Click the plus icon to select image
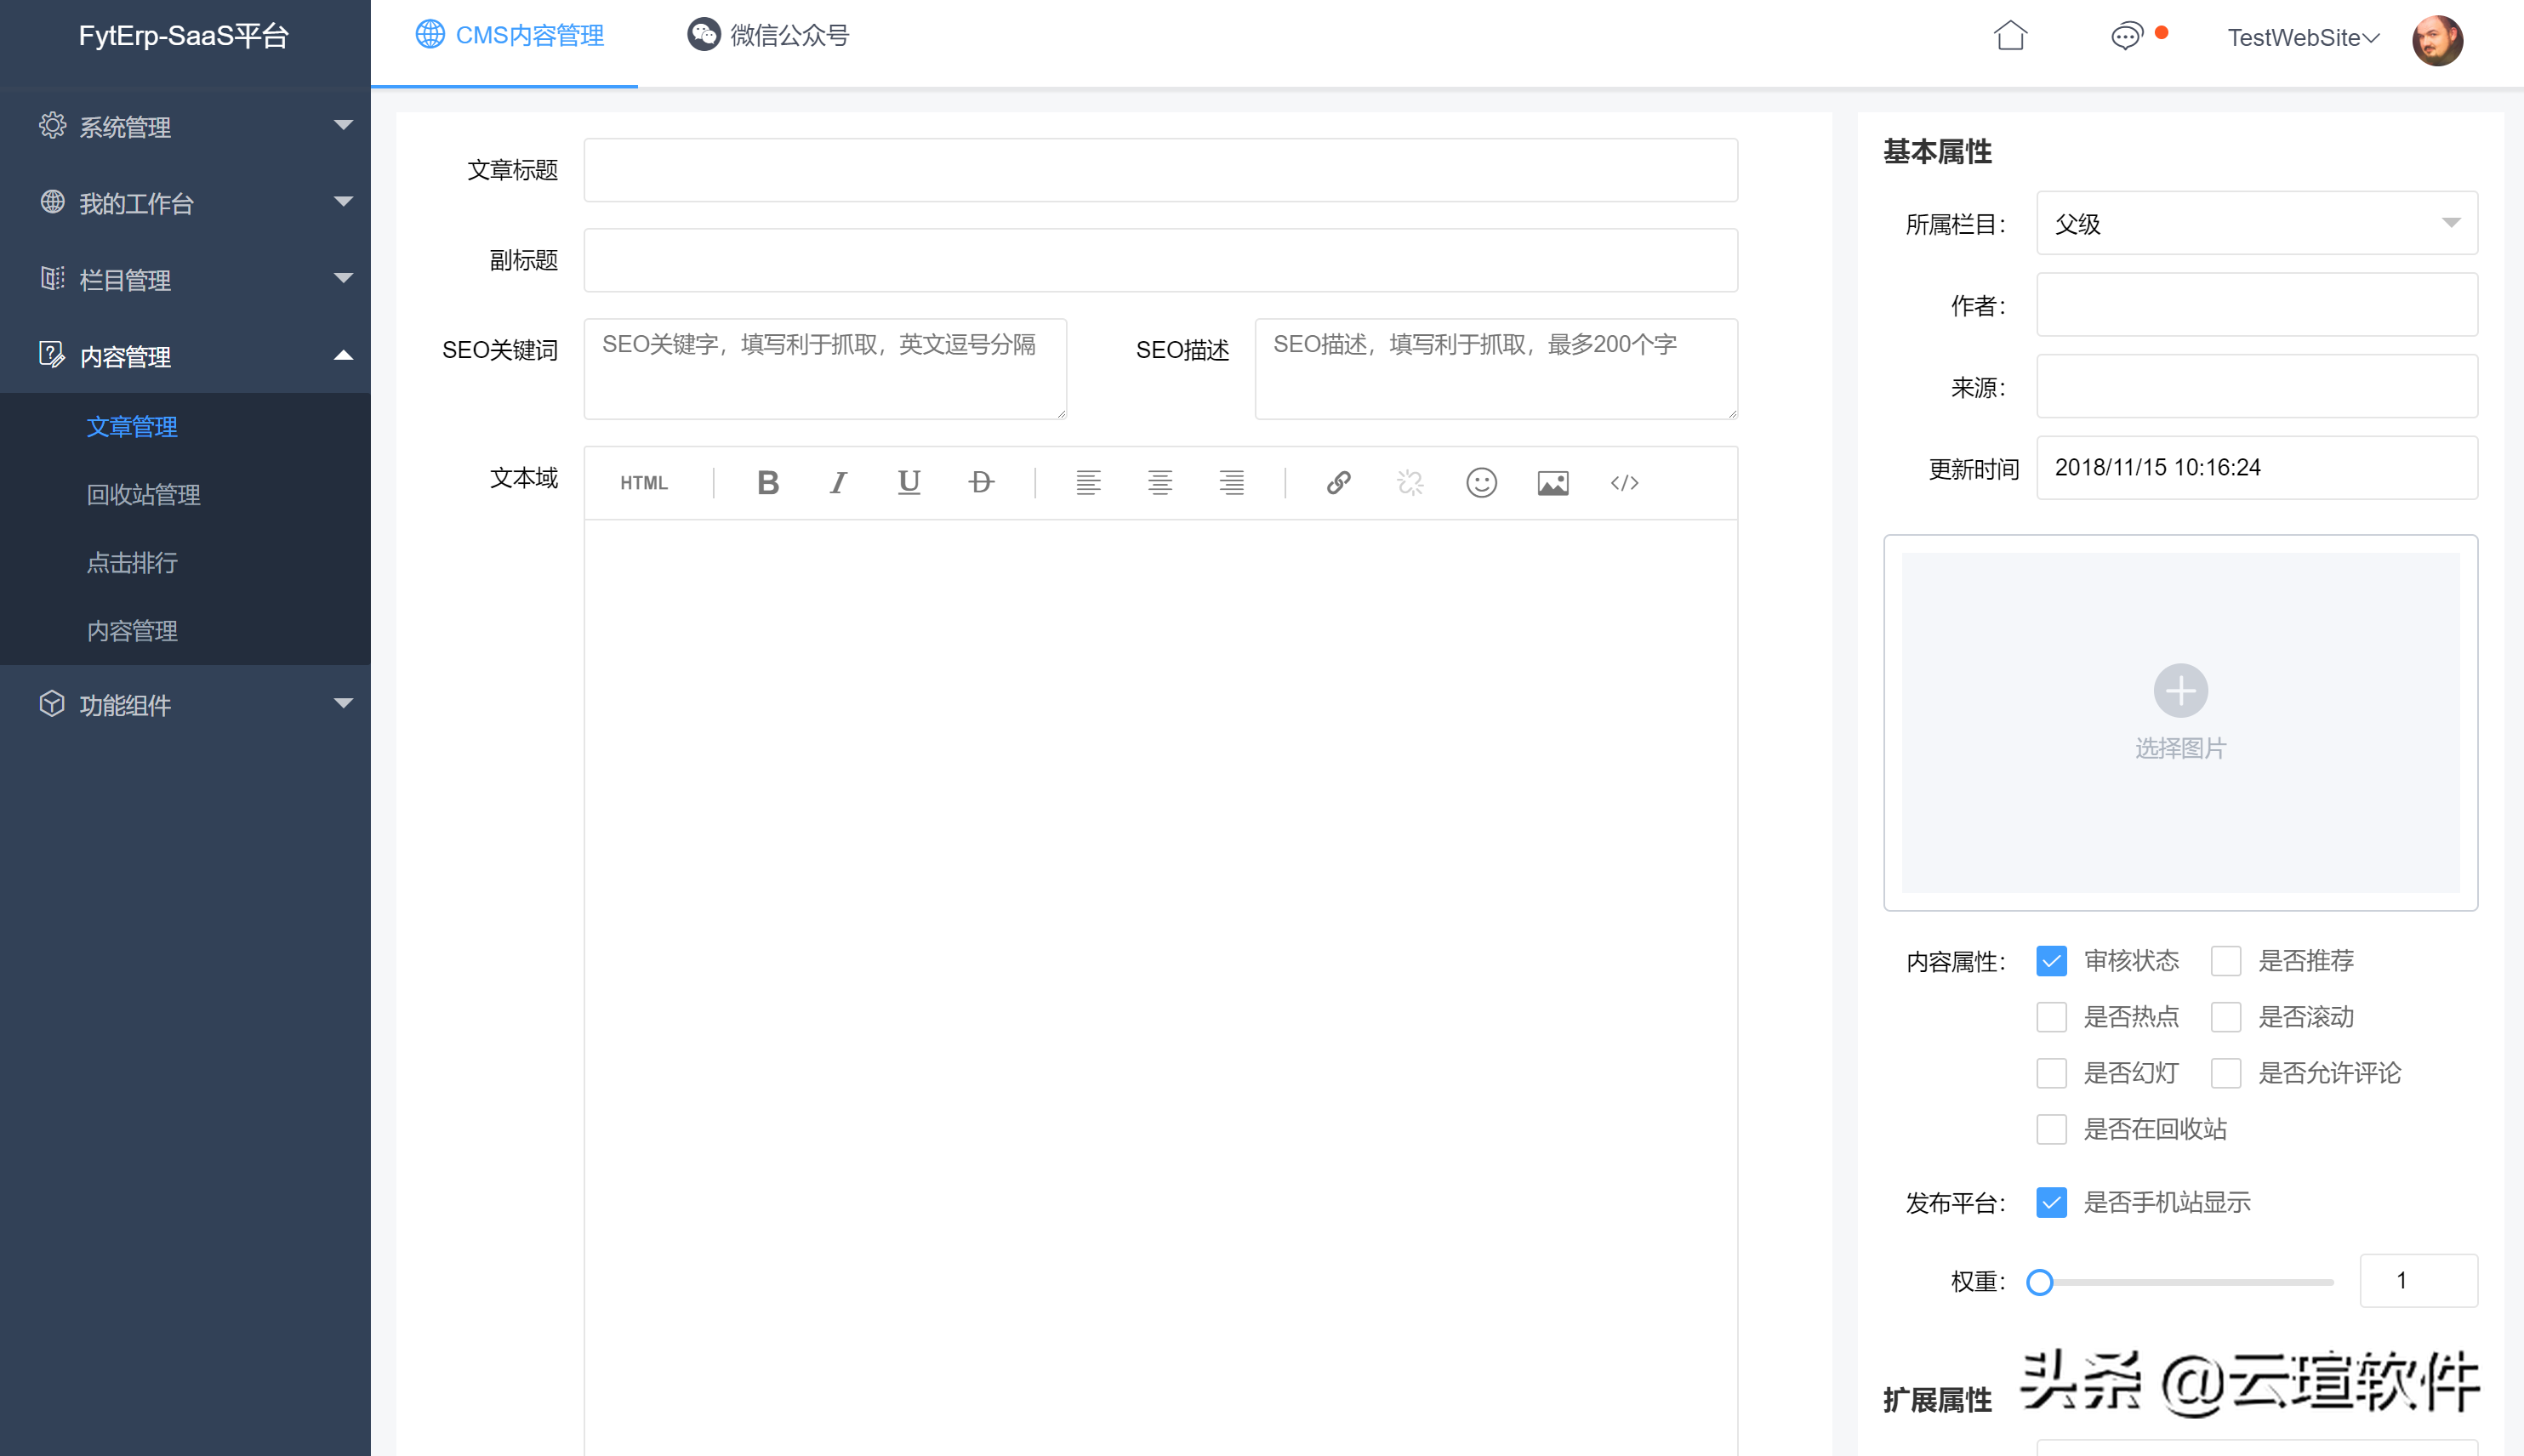Screen dimensions: 2524x1456 click(x=2180, y=690)
